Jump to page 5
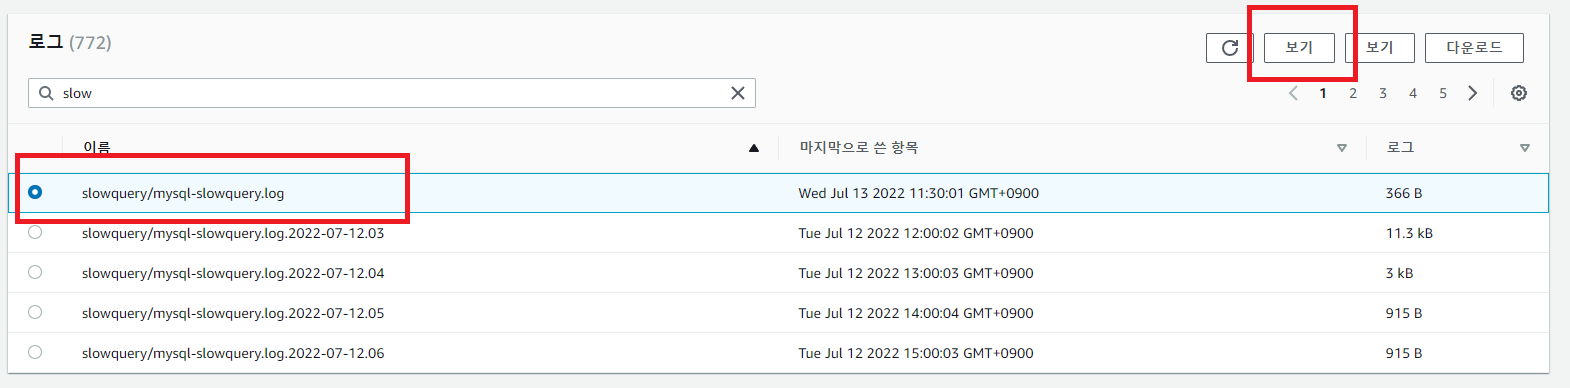Screen dimensions: 1570x388 pyautogui.click(x=1443, y=93)
